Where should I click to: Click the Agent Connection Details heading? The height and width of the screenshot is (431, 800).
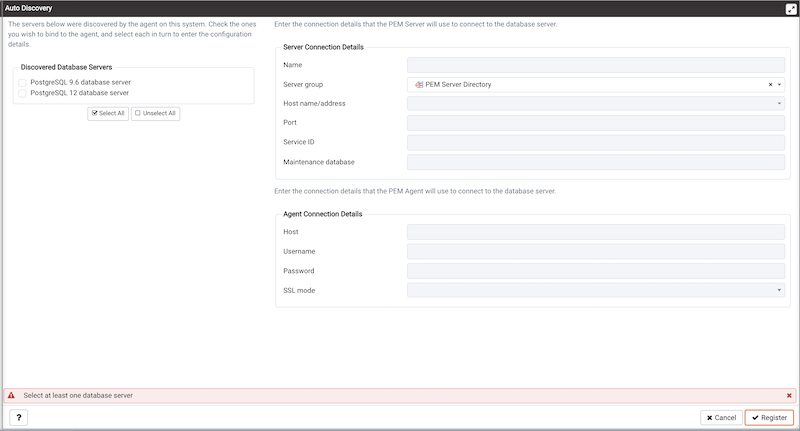pos(322,214)
